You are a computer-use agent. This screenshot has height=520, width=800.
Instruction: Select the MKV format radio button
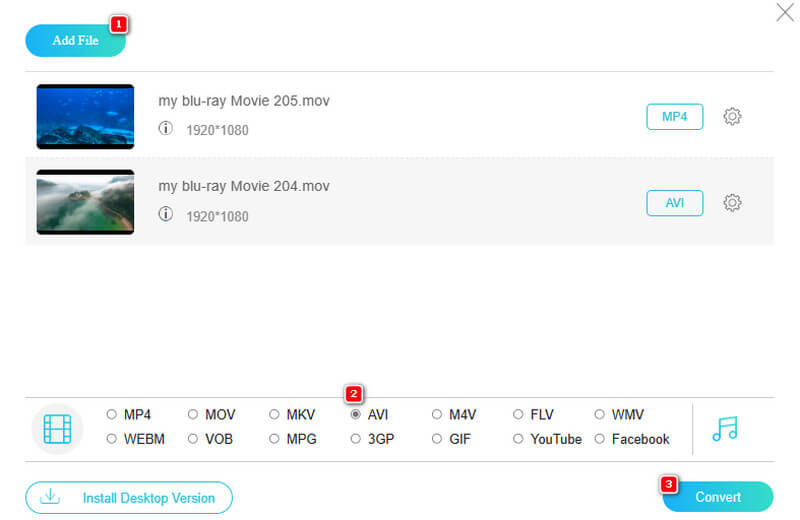pos(274,414)
